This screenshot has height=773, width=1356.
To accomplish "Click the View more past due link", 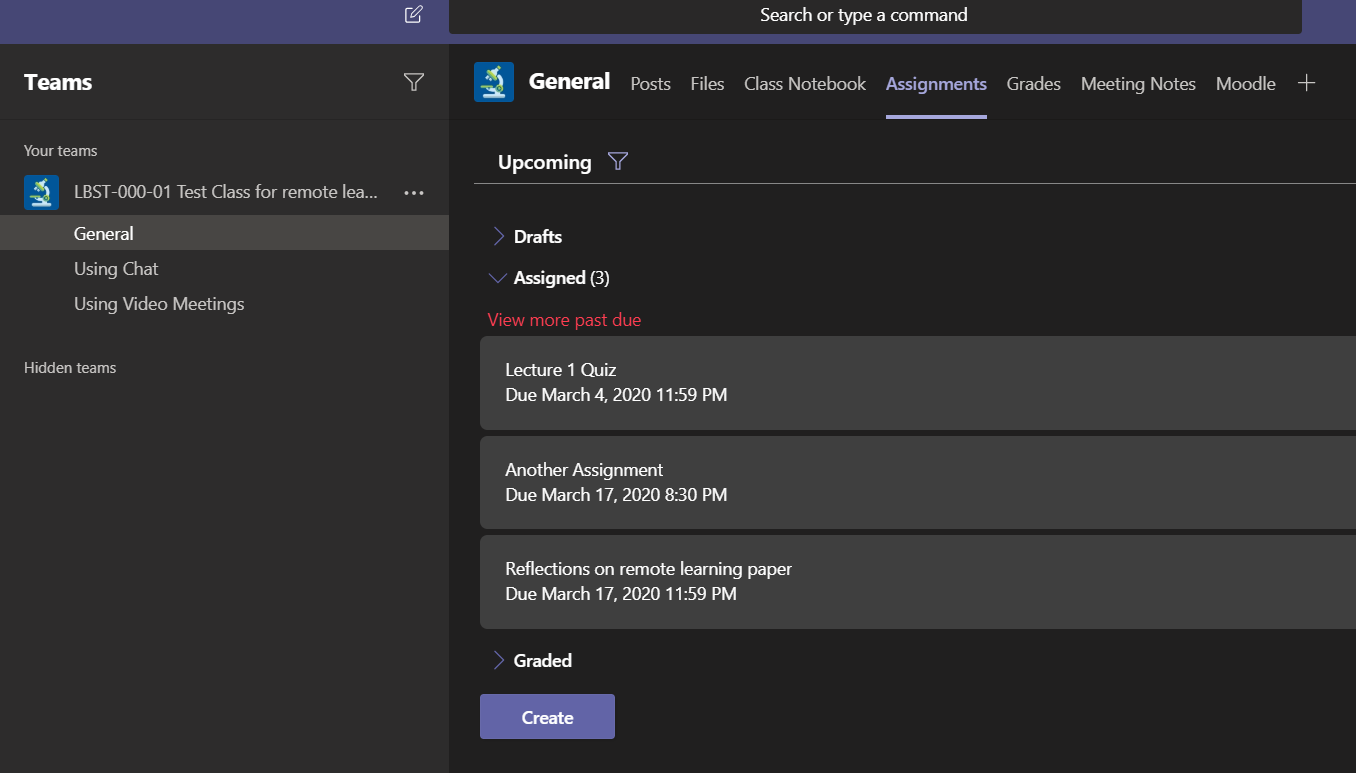I will (x=564, y=320).
